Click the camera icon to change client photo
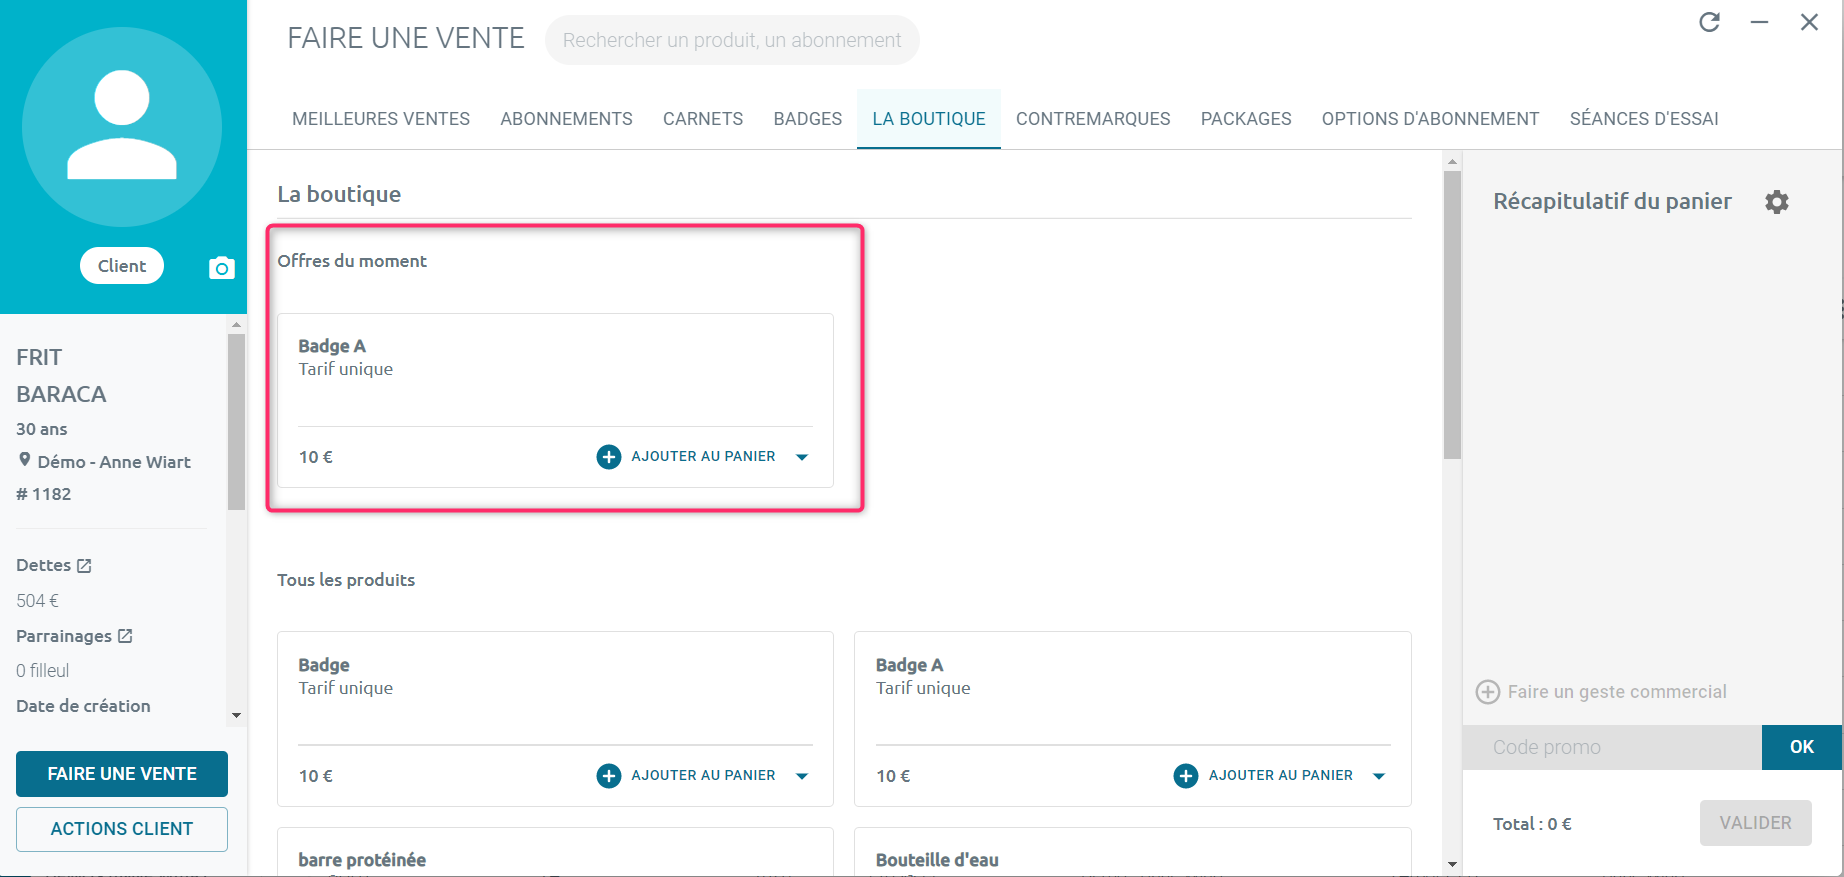This screenshot has height=877, width=1844. [222, 268]
